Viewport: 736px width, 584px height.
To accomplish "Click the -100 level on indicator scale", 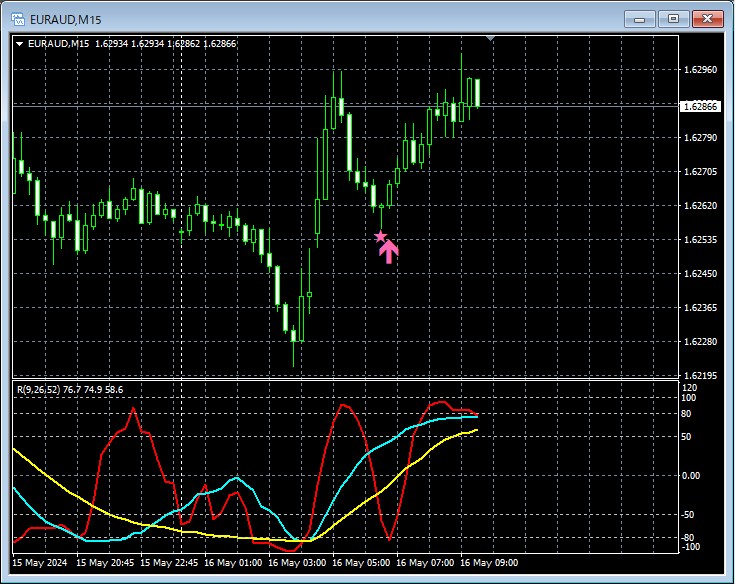I will [689, 547].
